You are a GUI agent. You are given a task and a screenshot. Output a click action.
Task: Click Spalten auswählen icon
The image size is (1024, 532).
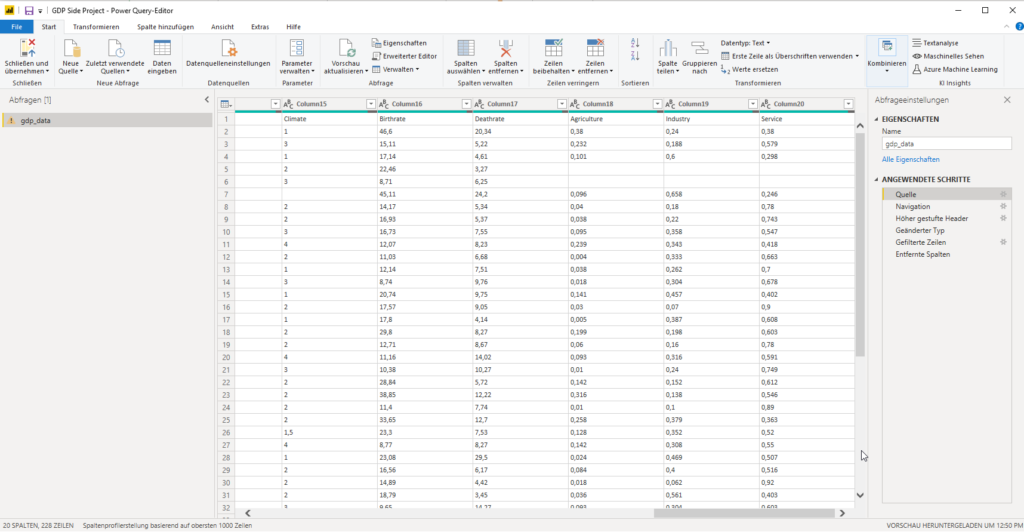click(x=466, y=48)
